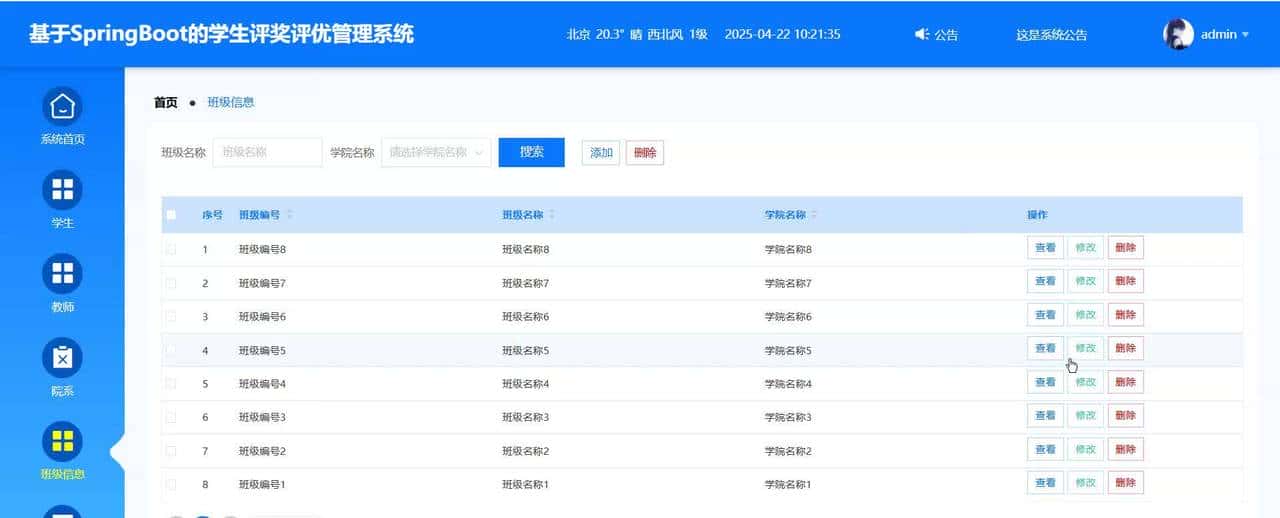Click 删除 for row 班级名称7
Screen dimensions: 1280x518
[x=1126, y=282]
